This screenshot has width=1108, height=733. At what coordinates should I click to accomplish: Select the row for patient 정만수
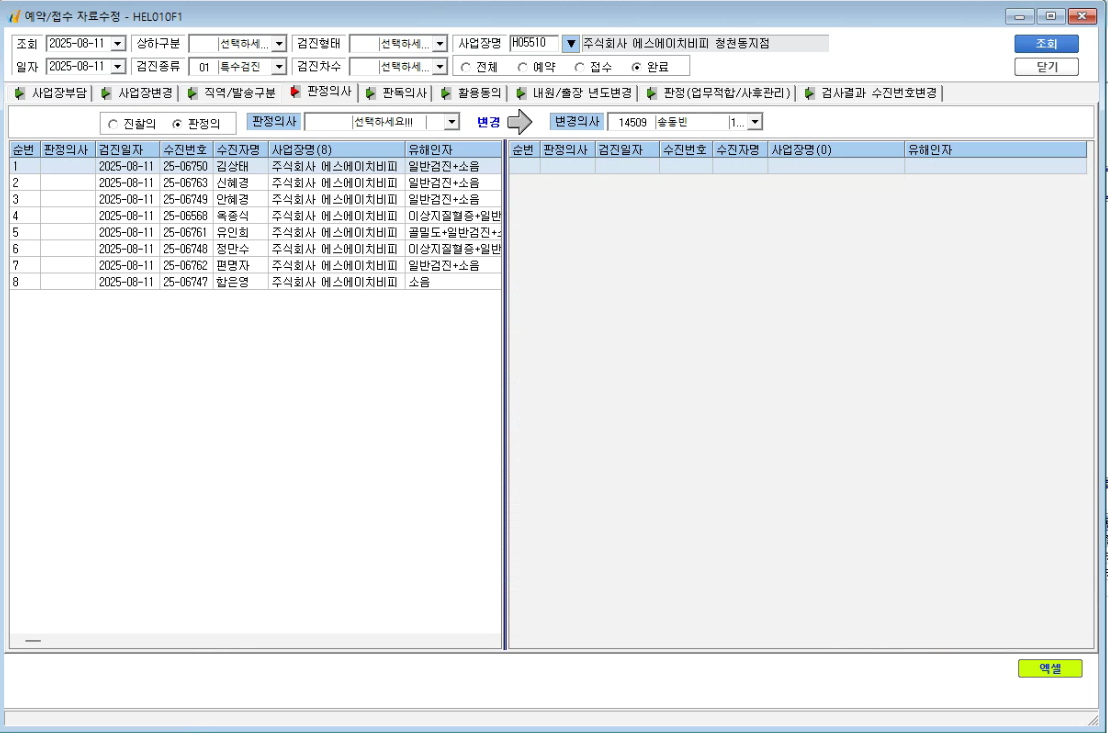(x=255, y=249)
